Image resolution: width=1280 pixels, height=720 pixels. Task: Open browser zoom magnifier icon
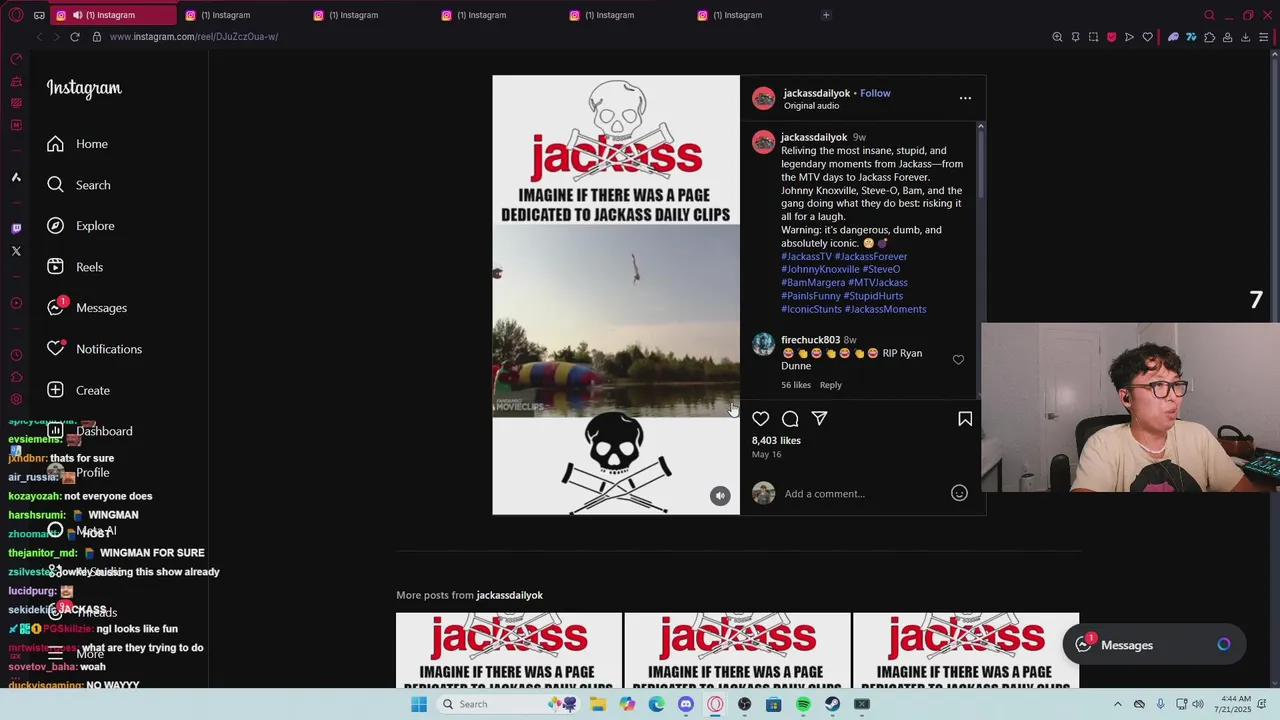click(x=1057, y=37)
